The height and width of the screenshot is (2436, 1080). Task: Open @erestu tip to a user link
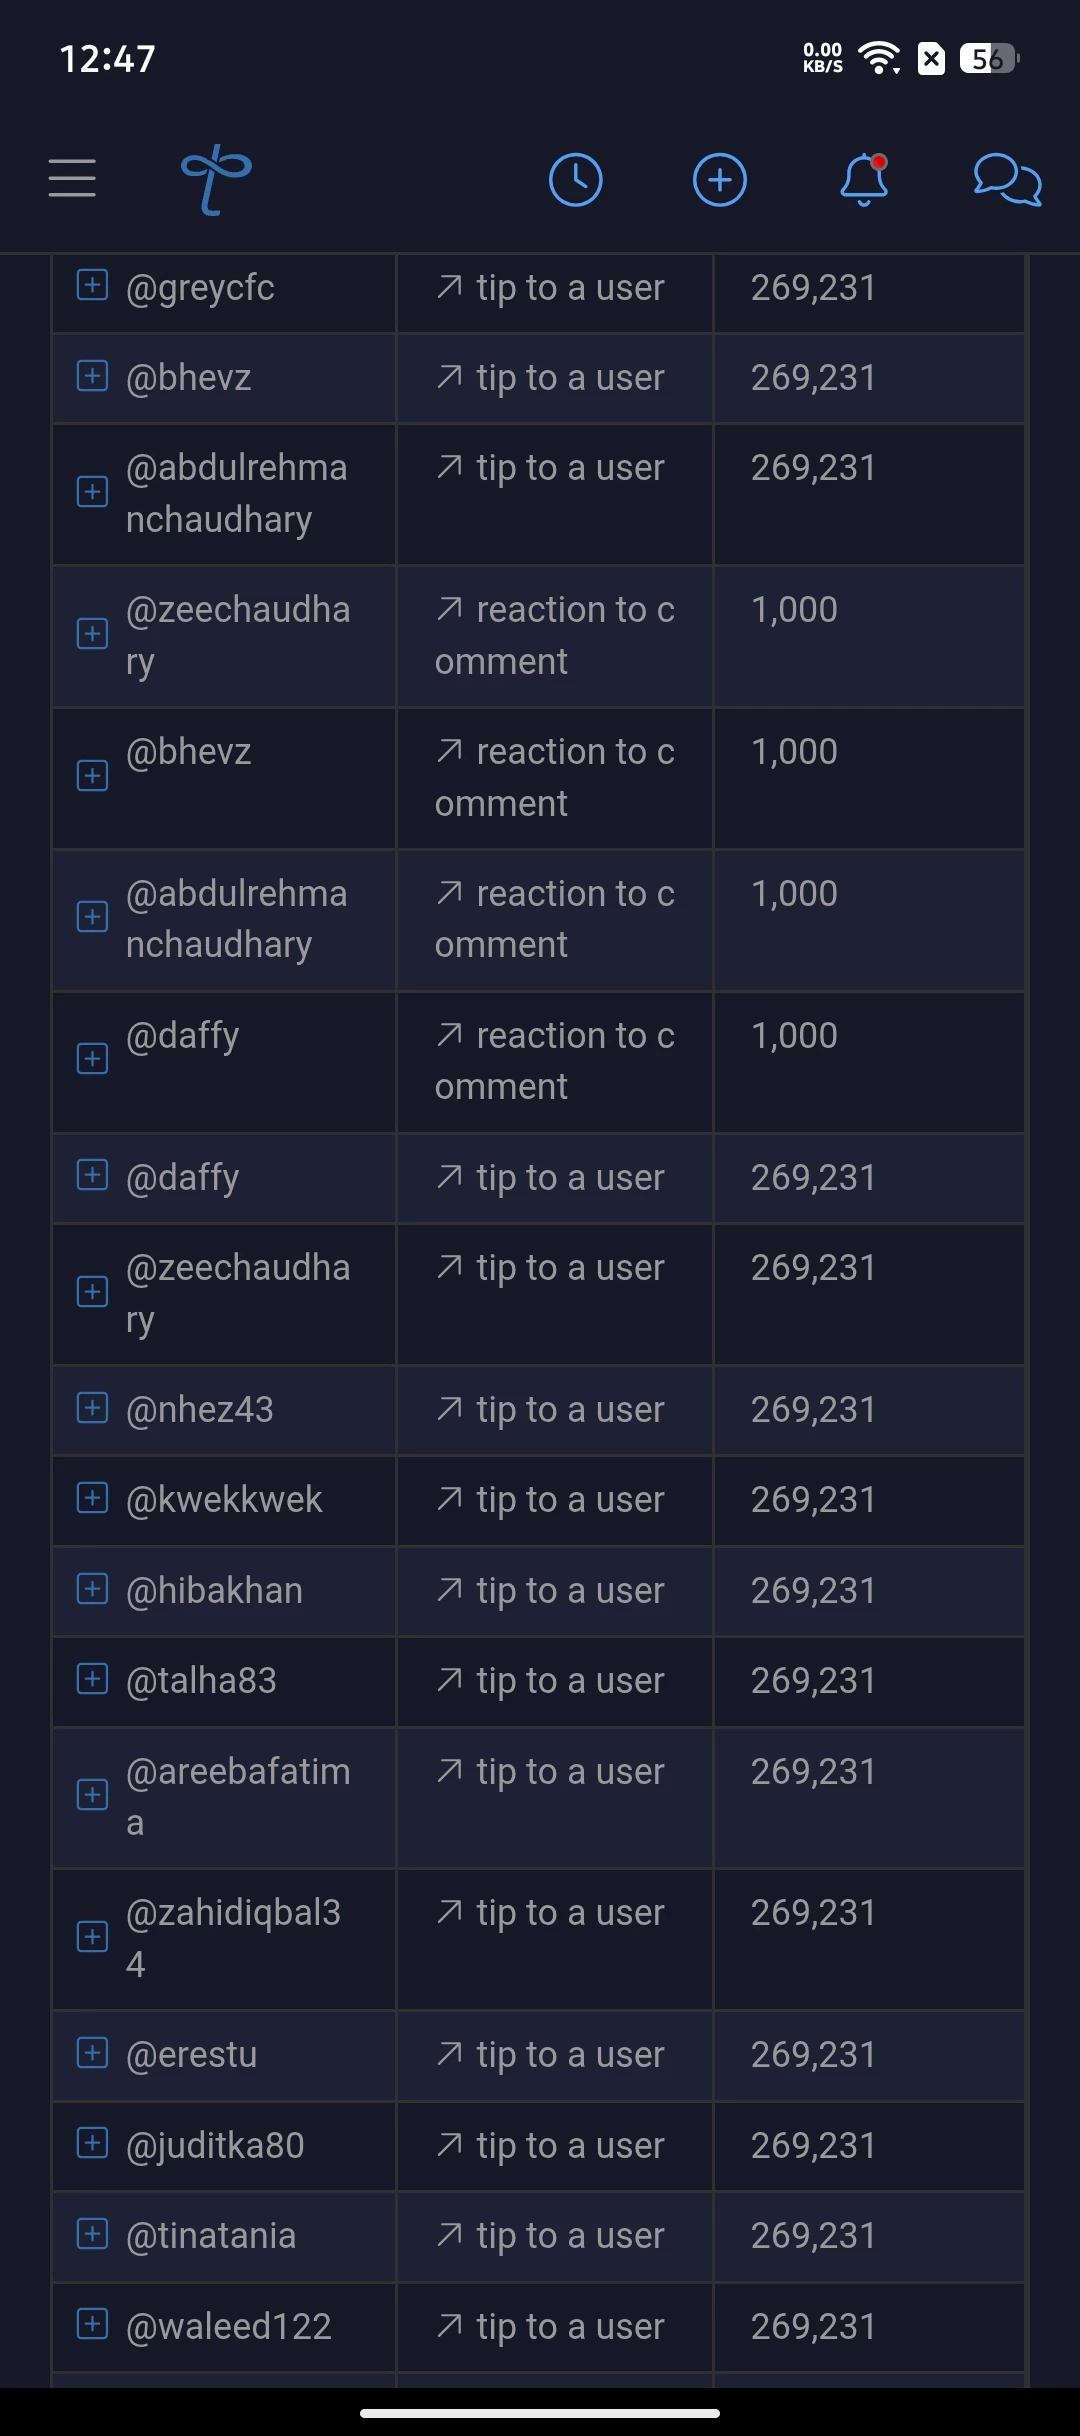[550, 2055]
